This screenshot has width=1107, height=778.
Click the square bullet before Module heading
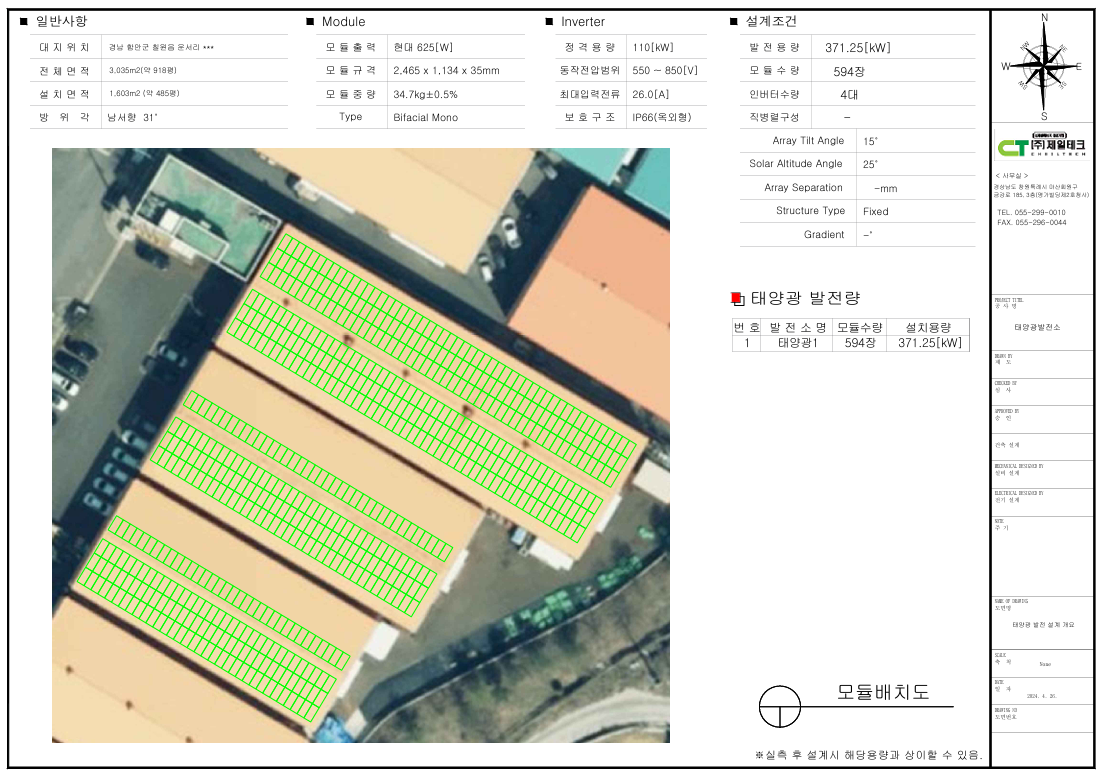310,21
